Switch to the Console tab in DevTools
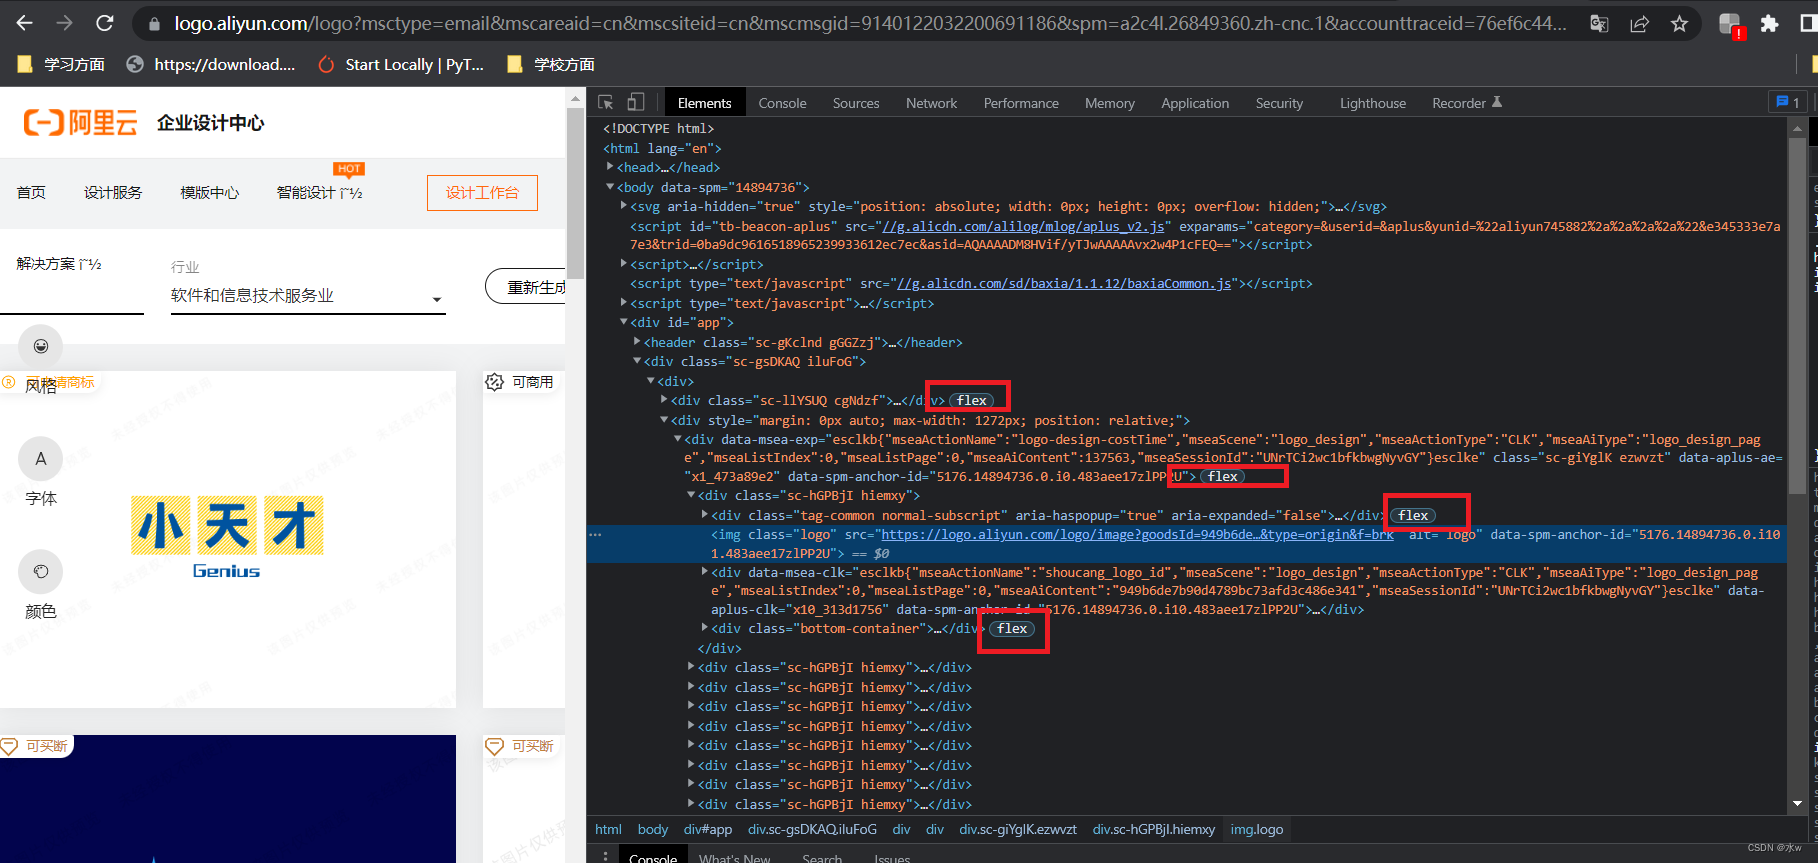The width and height of the screenshot is (1818, 863). point(782,103)
